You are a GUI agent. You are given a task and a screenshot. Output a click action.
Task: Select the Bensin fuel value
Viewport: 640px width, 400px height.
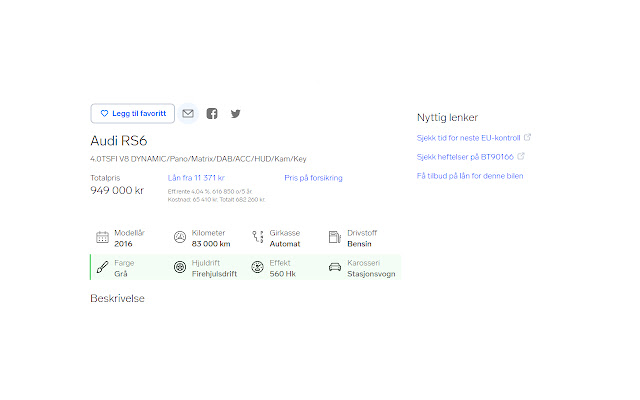[360, 244]
